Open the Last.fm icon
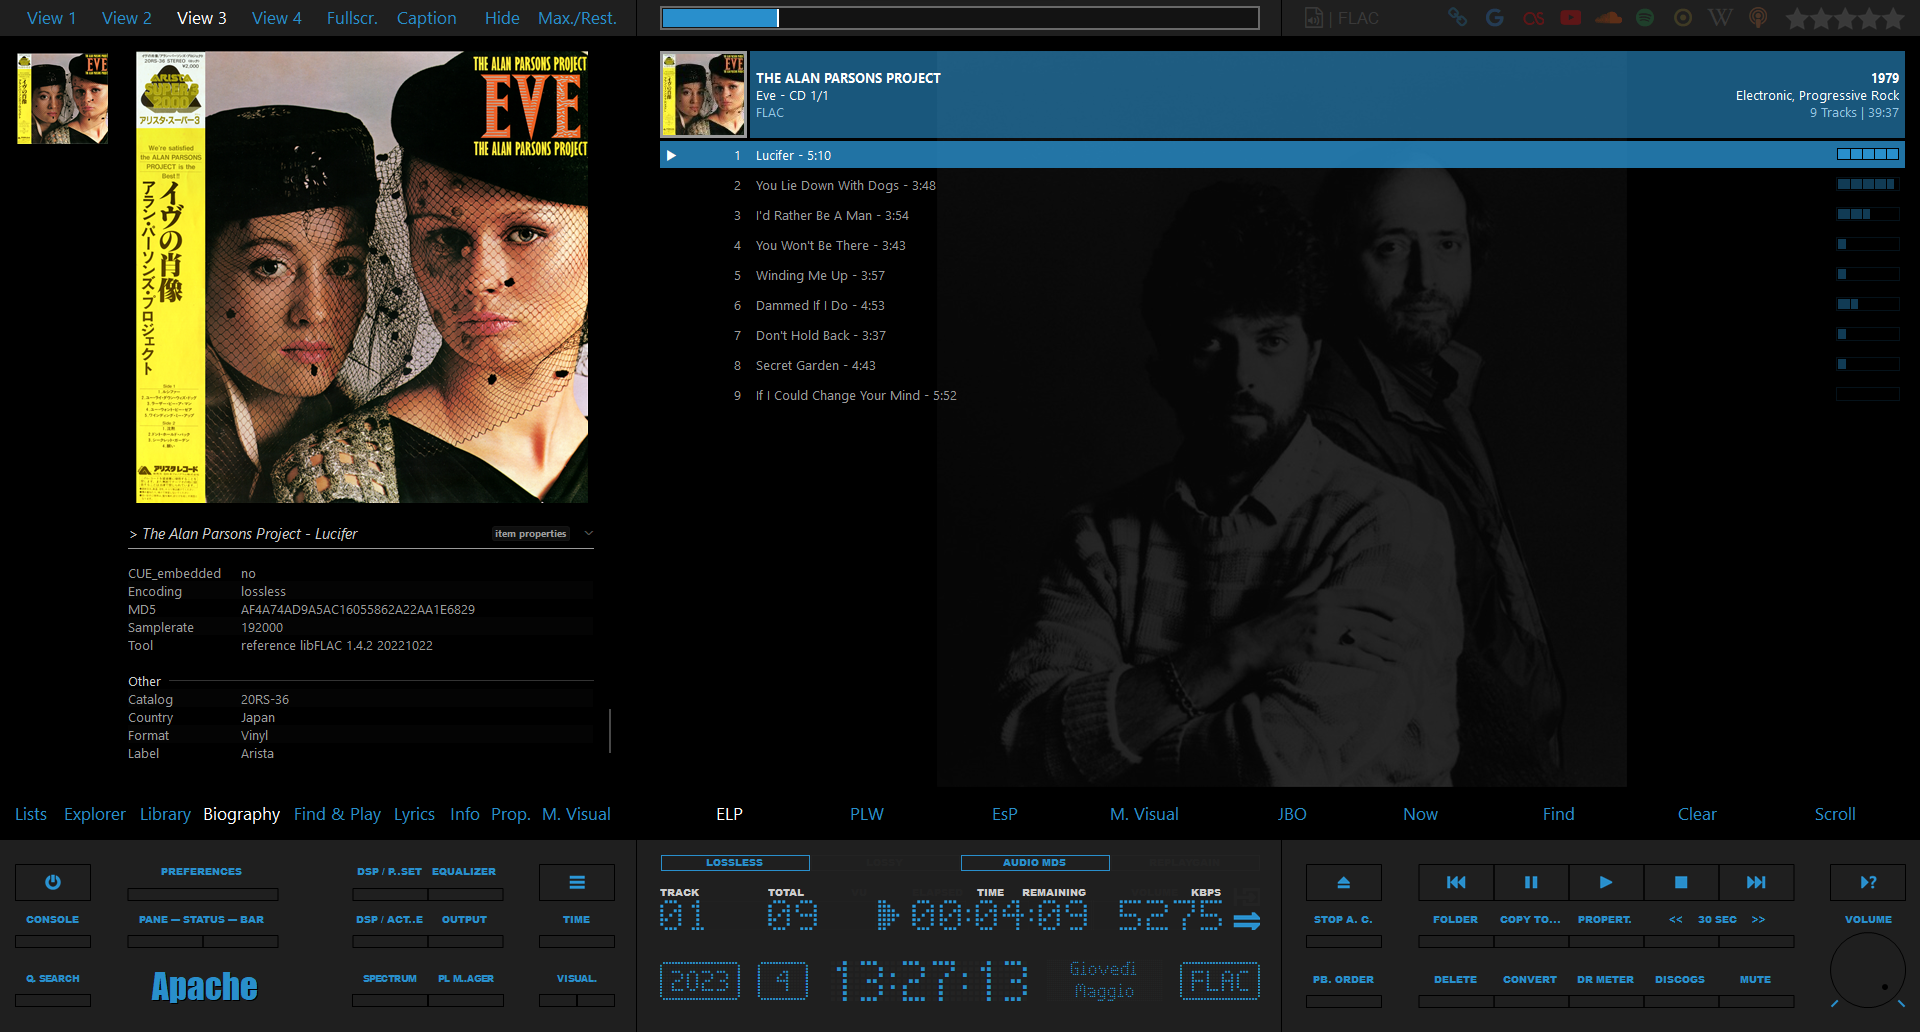 click(x=1533, y=18)
